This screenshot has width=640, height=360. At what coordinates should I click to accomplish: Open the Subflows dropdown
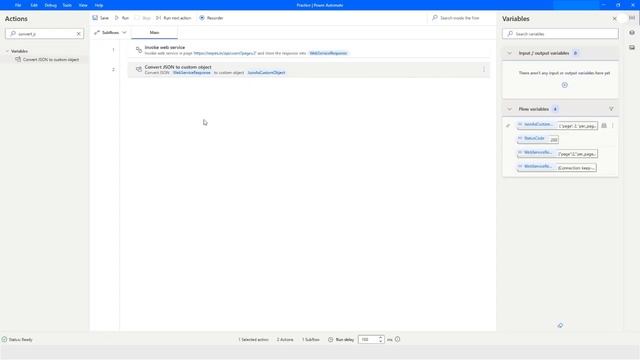tap(110, 32)
